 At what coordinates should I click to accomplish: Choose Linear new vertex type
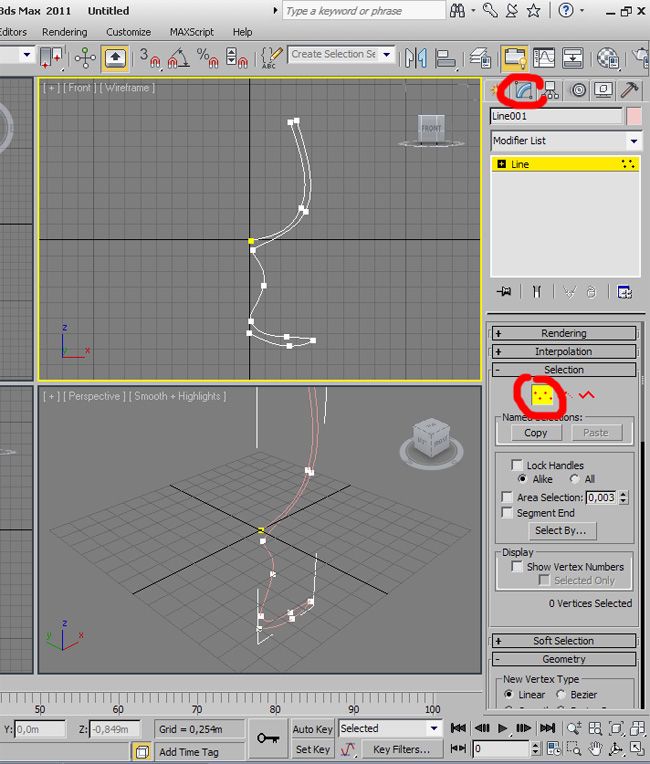(509, 694)
